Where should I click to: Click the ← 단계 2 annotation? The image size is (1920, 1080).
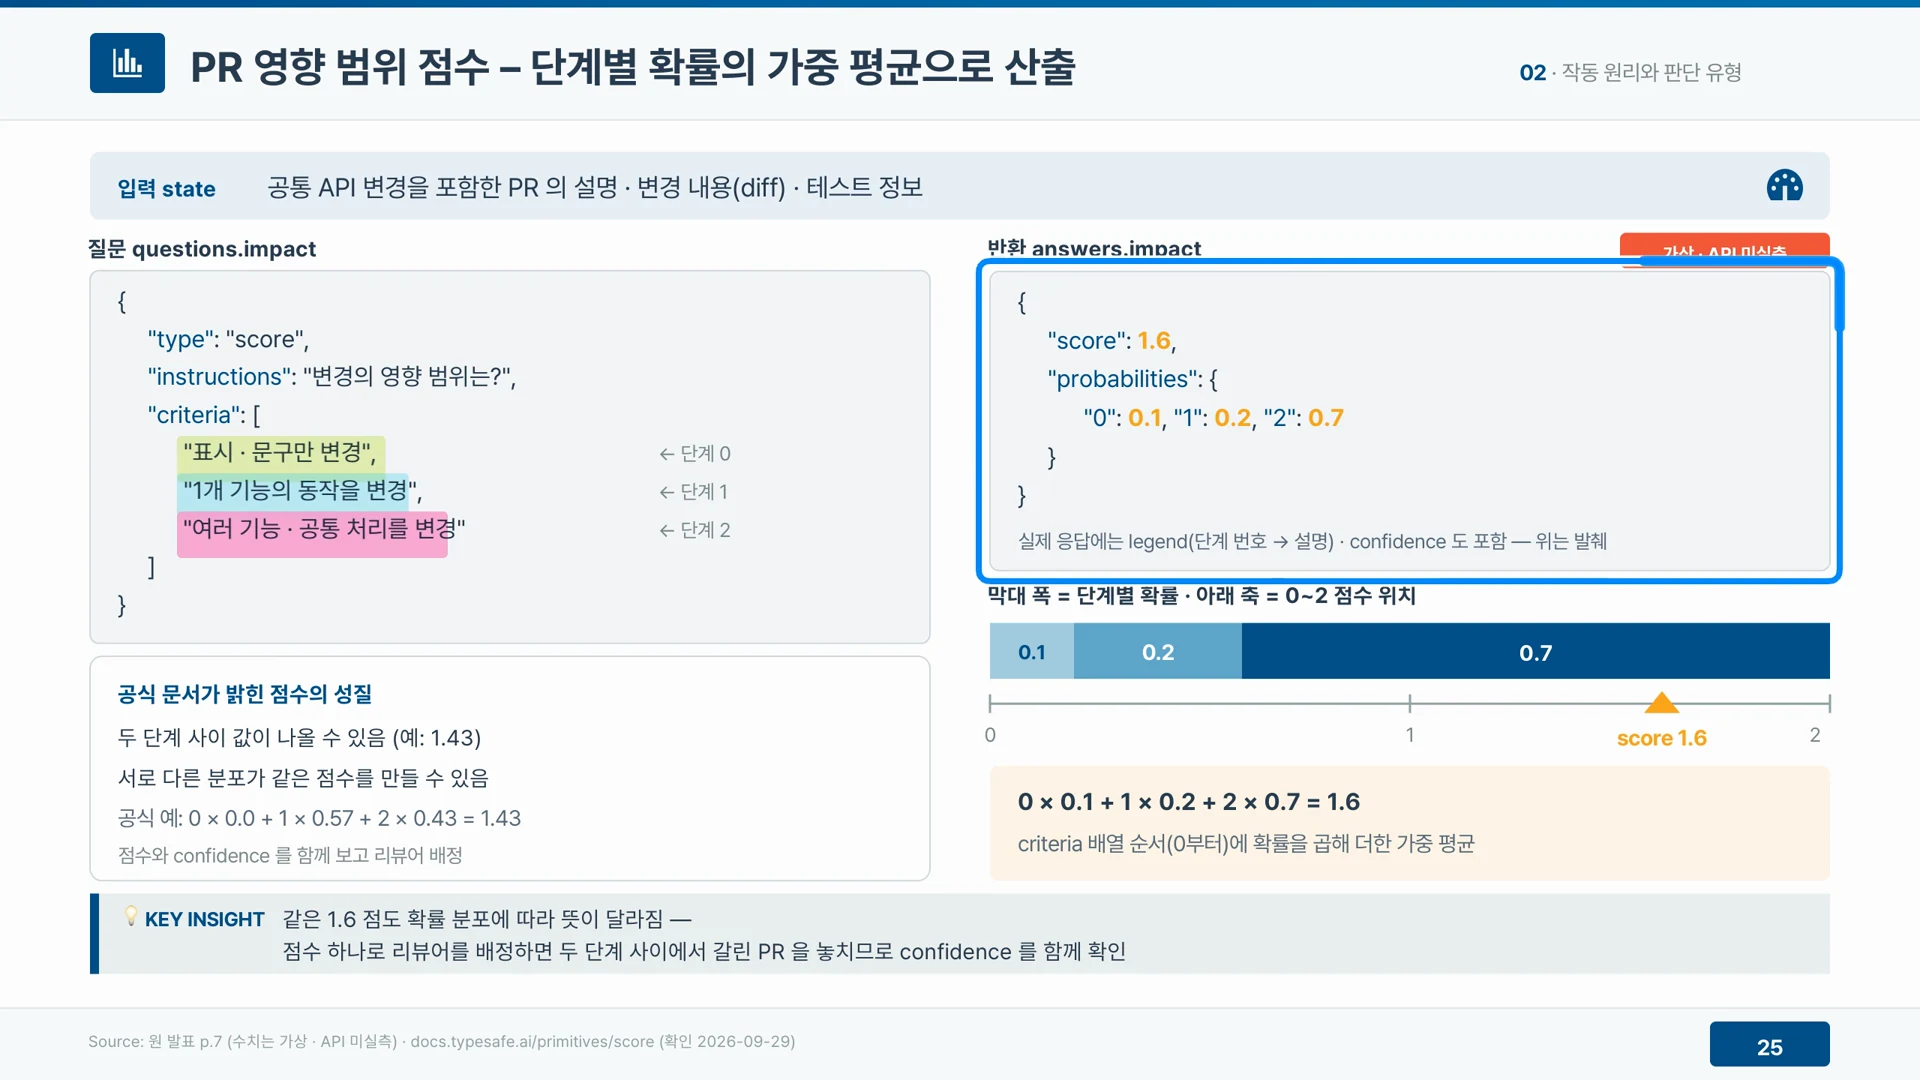695,530
